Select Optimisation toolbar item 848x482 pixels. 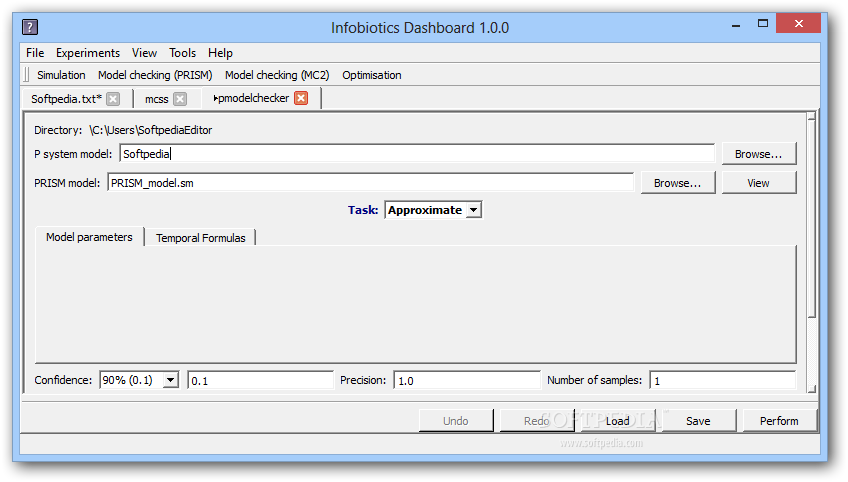[x=372, y=75]
